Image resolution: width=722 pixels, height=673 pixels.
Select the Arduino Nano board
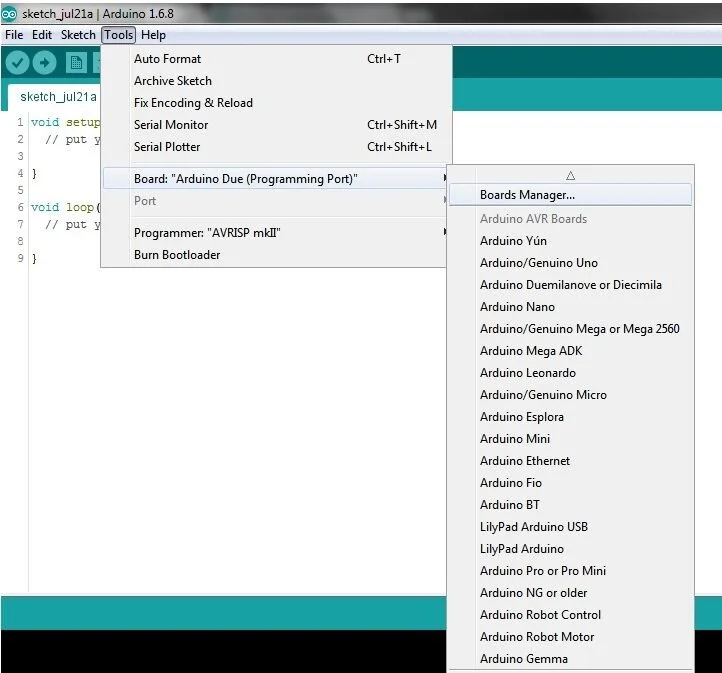[x=570, y=307]
